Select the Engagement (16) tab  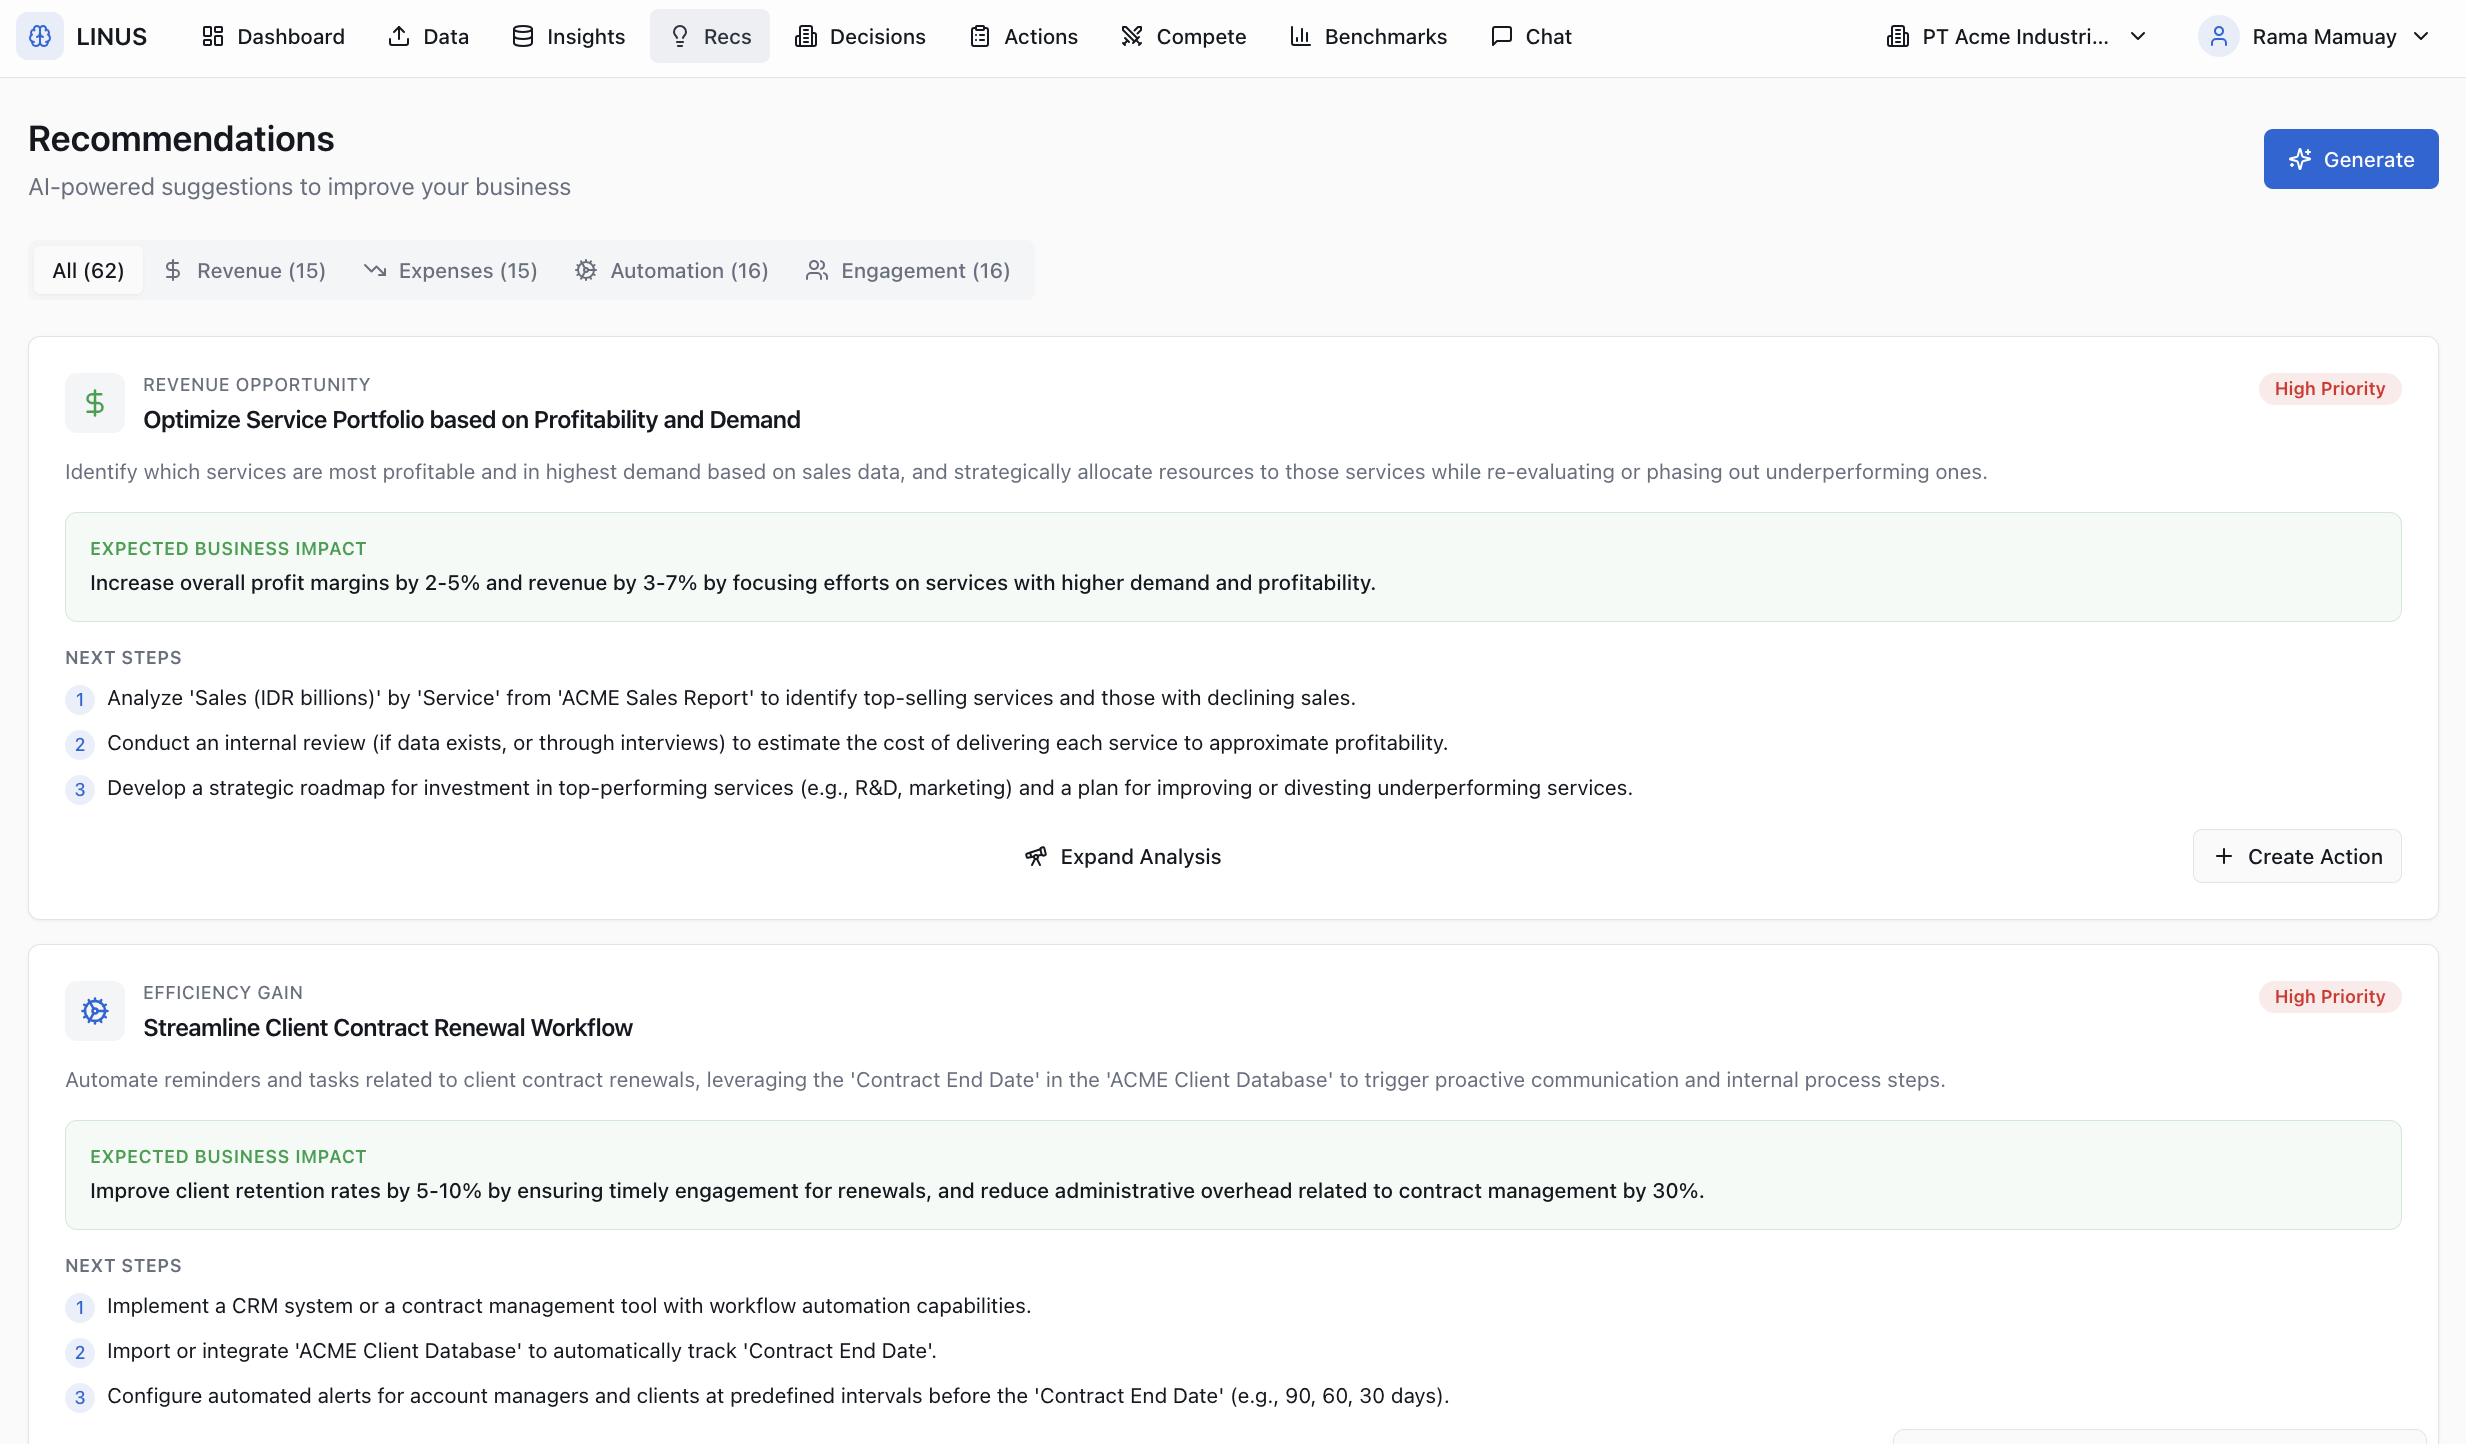908,270
